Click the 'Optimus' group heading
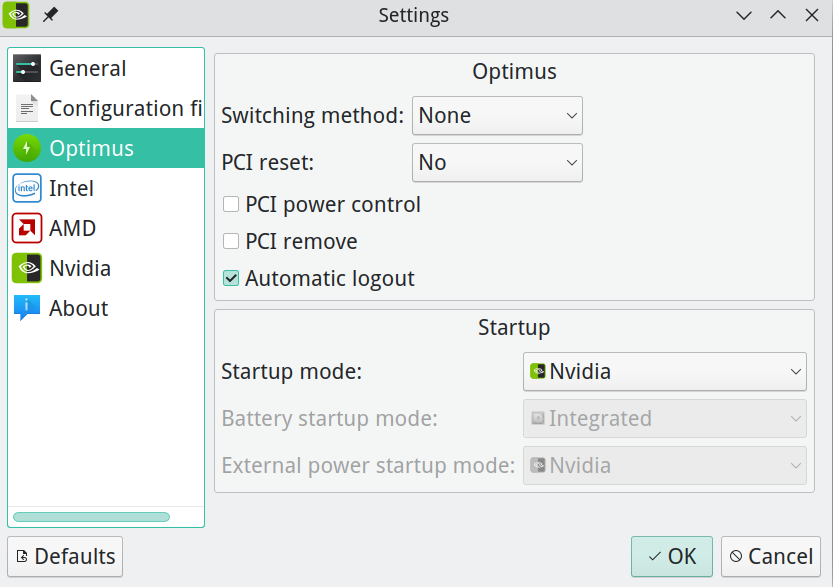The width and height of the screenshot is (833, 587). pos(514,71)
